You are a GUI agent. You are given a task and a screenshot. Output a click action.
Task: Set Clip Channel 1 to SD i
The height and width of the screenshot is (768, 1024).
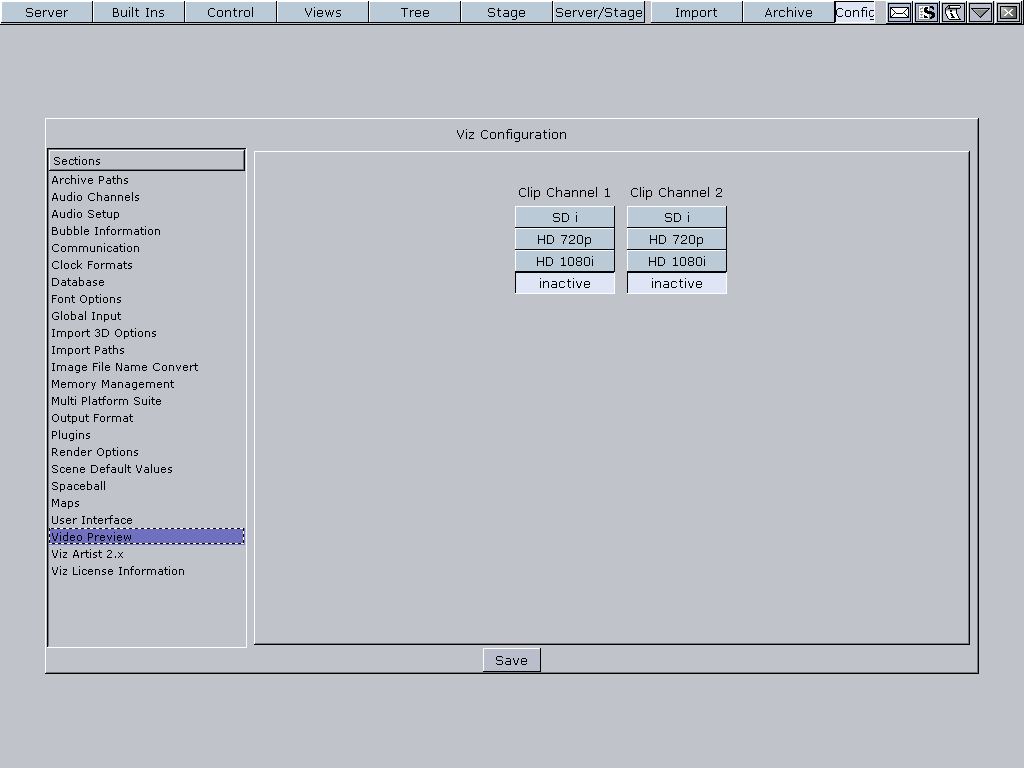(565, 217)
